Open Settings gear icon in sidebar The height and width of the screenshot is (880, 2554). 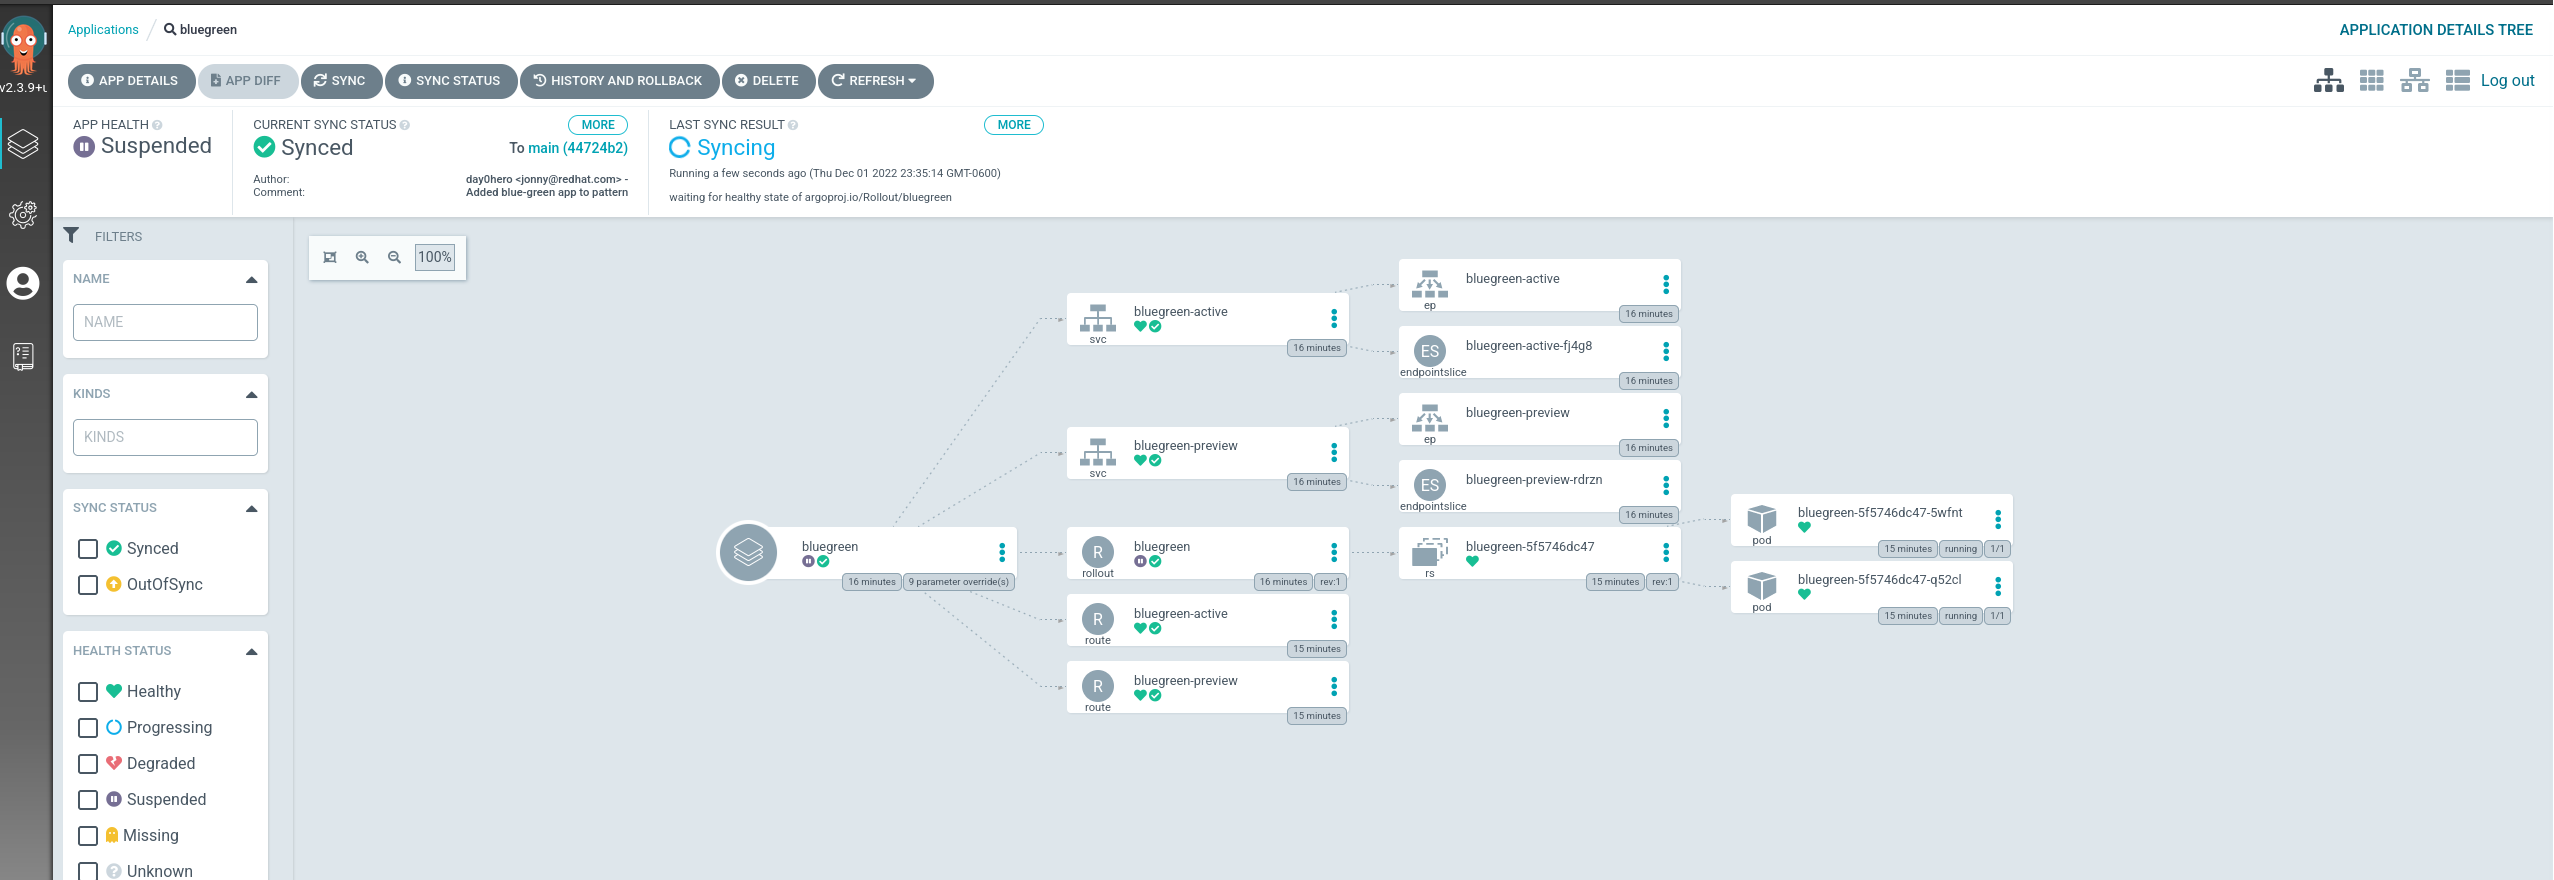(23, 214)
